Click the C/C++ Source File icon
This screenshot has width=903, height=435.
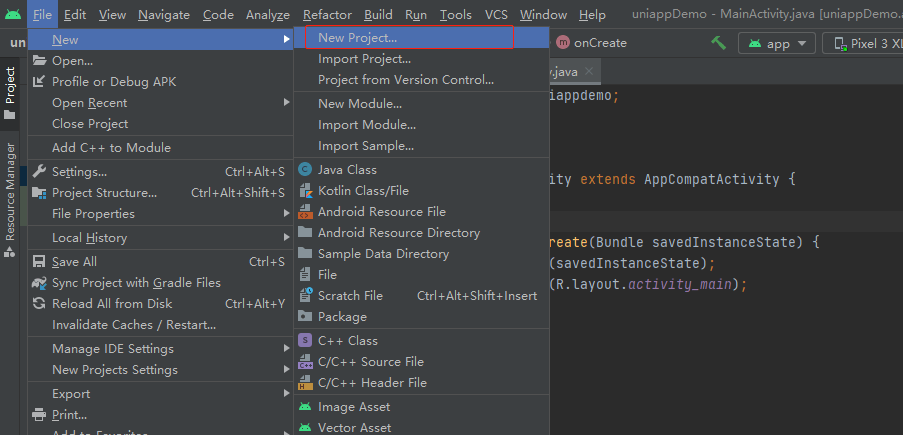click(305, 362)
